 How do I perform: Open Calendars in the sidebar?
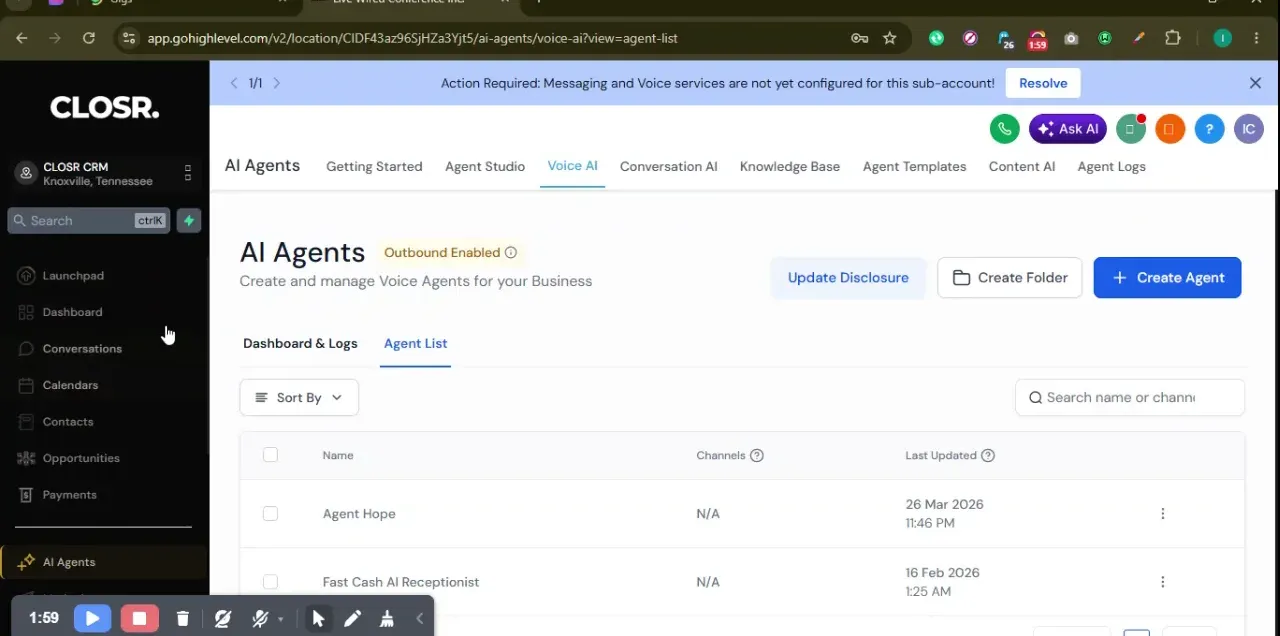(70, 385)
